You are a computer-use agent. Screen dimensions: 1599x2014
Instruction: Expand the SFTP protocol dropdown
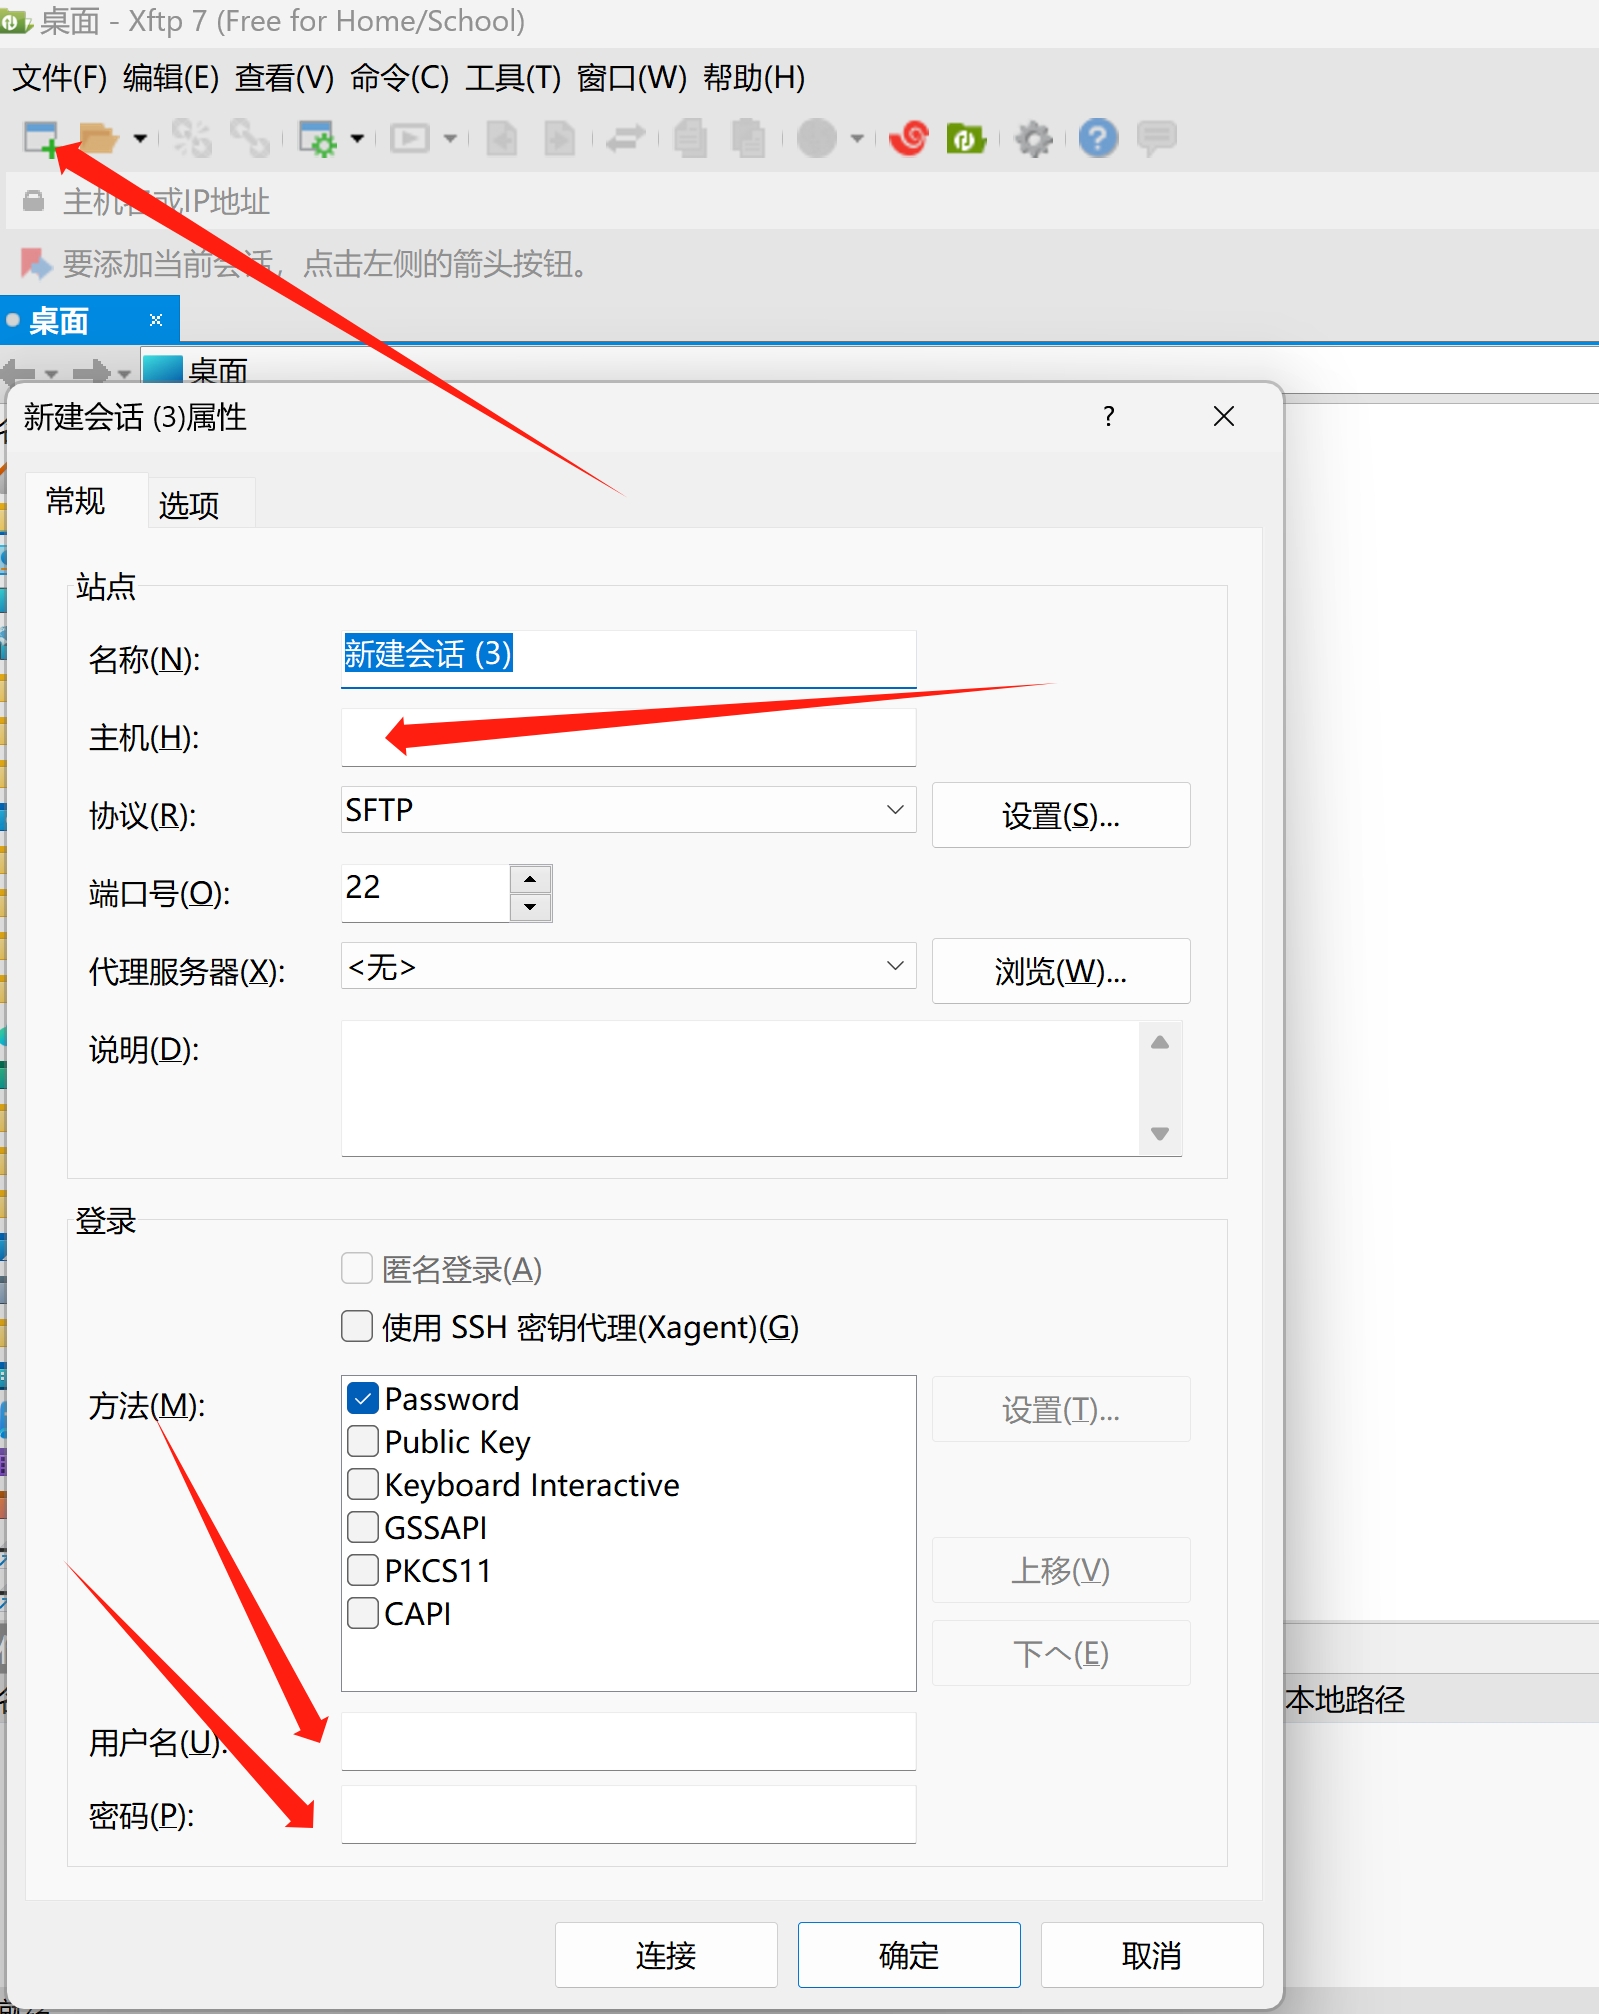(x=894, y=809)
